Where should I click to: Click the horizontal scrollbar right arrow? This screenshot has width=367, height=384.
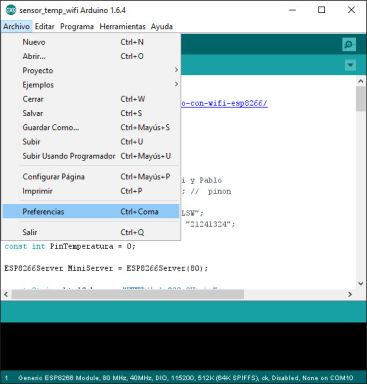[x=350, y=294]
